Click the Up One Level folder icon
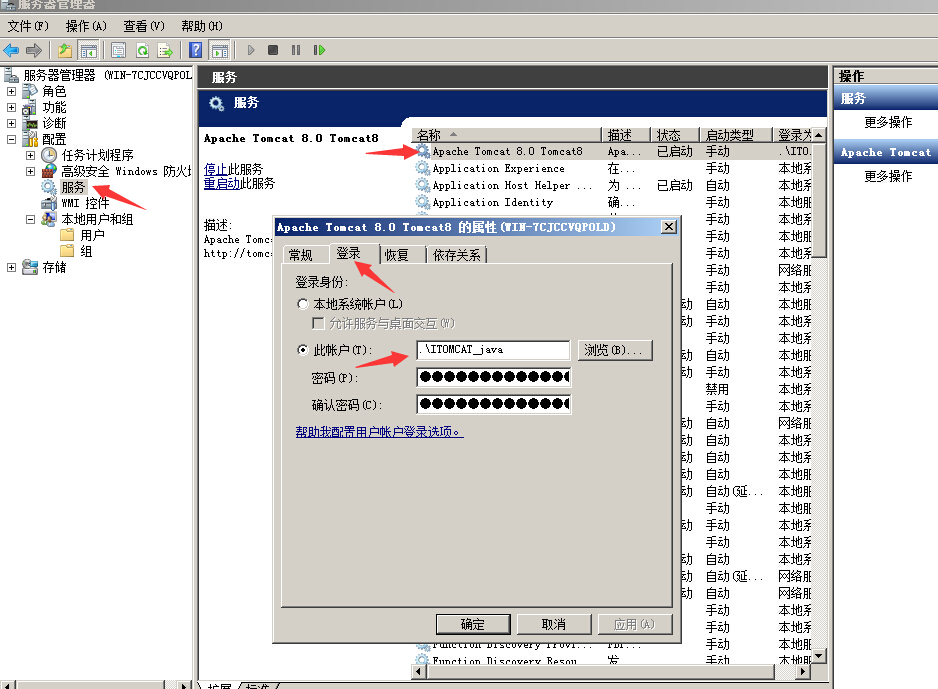938x689 pixels. 65,50
